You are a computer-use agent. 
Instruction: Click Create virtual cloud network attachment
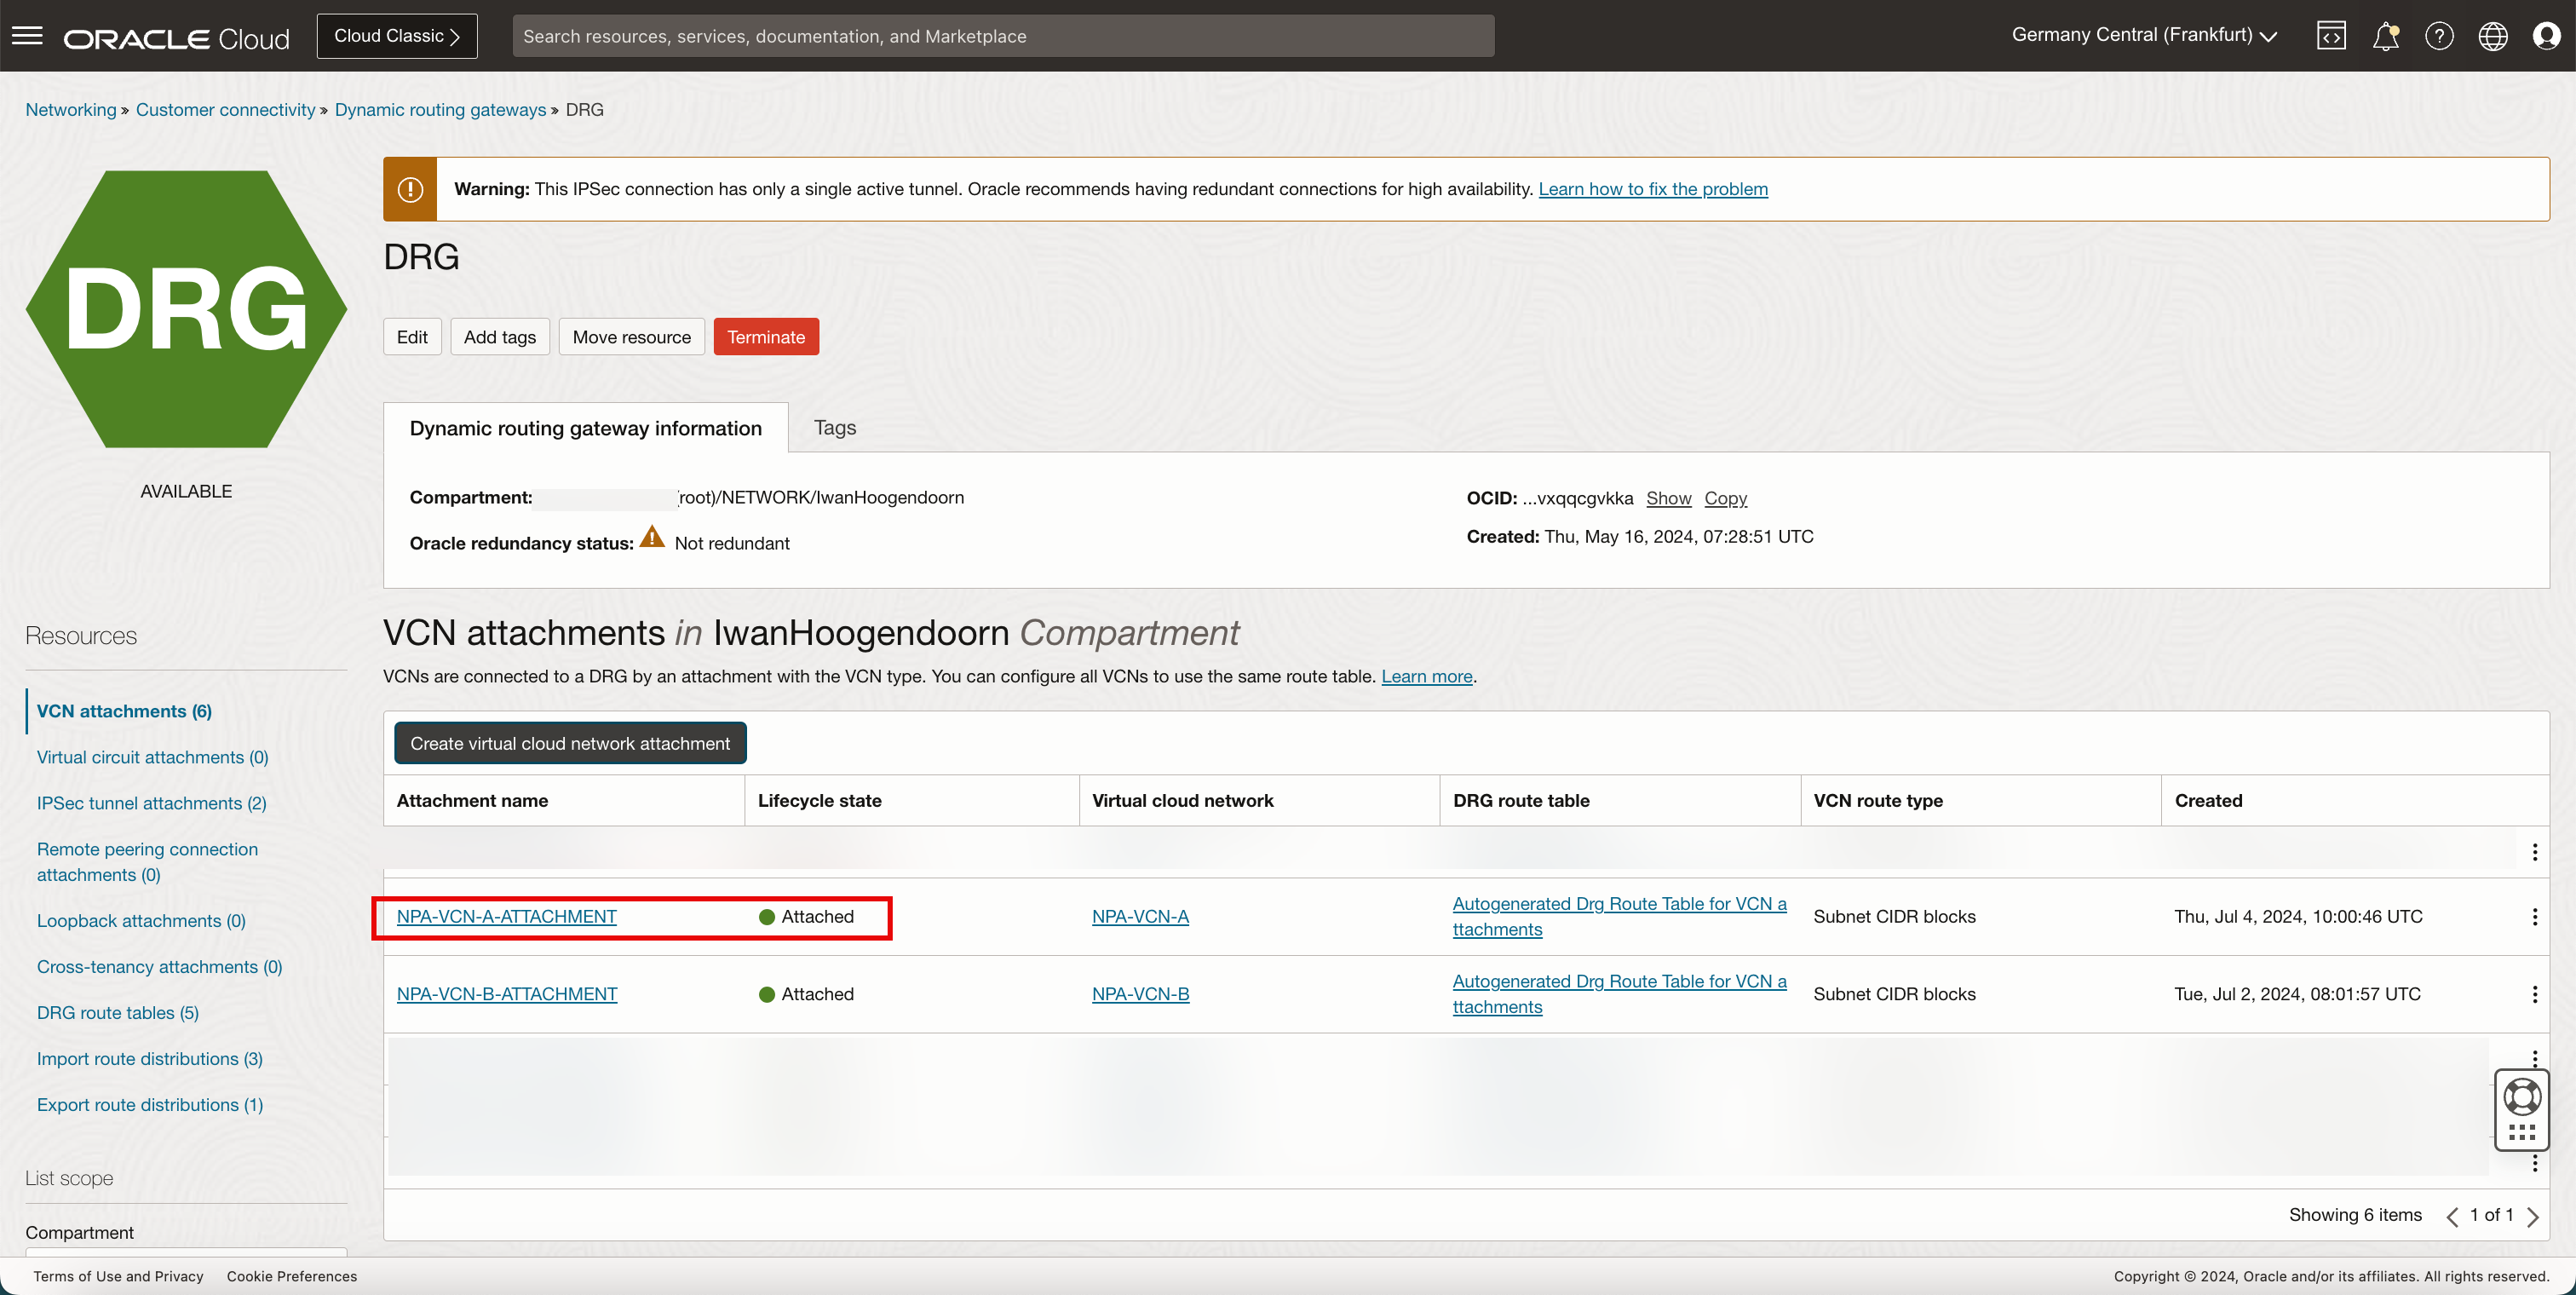click(569, 743)
